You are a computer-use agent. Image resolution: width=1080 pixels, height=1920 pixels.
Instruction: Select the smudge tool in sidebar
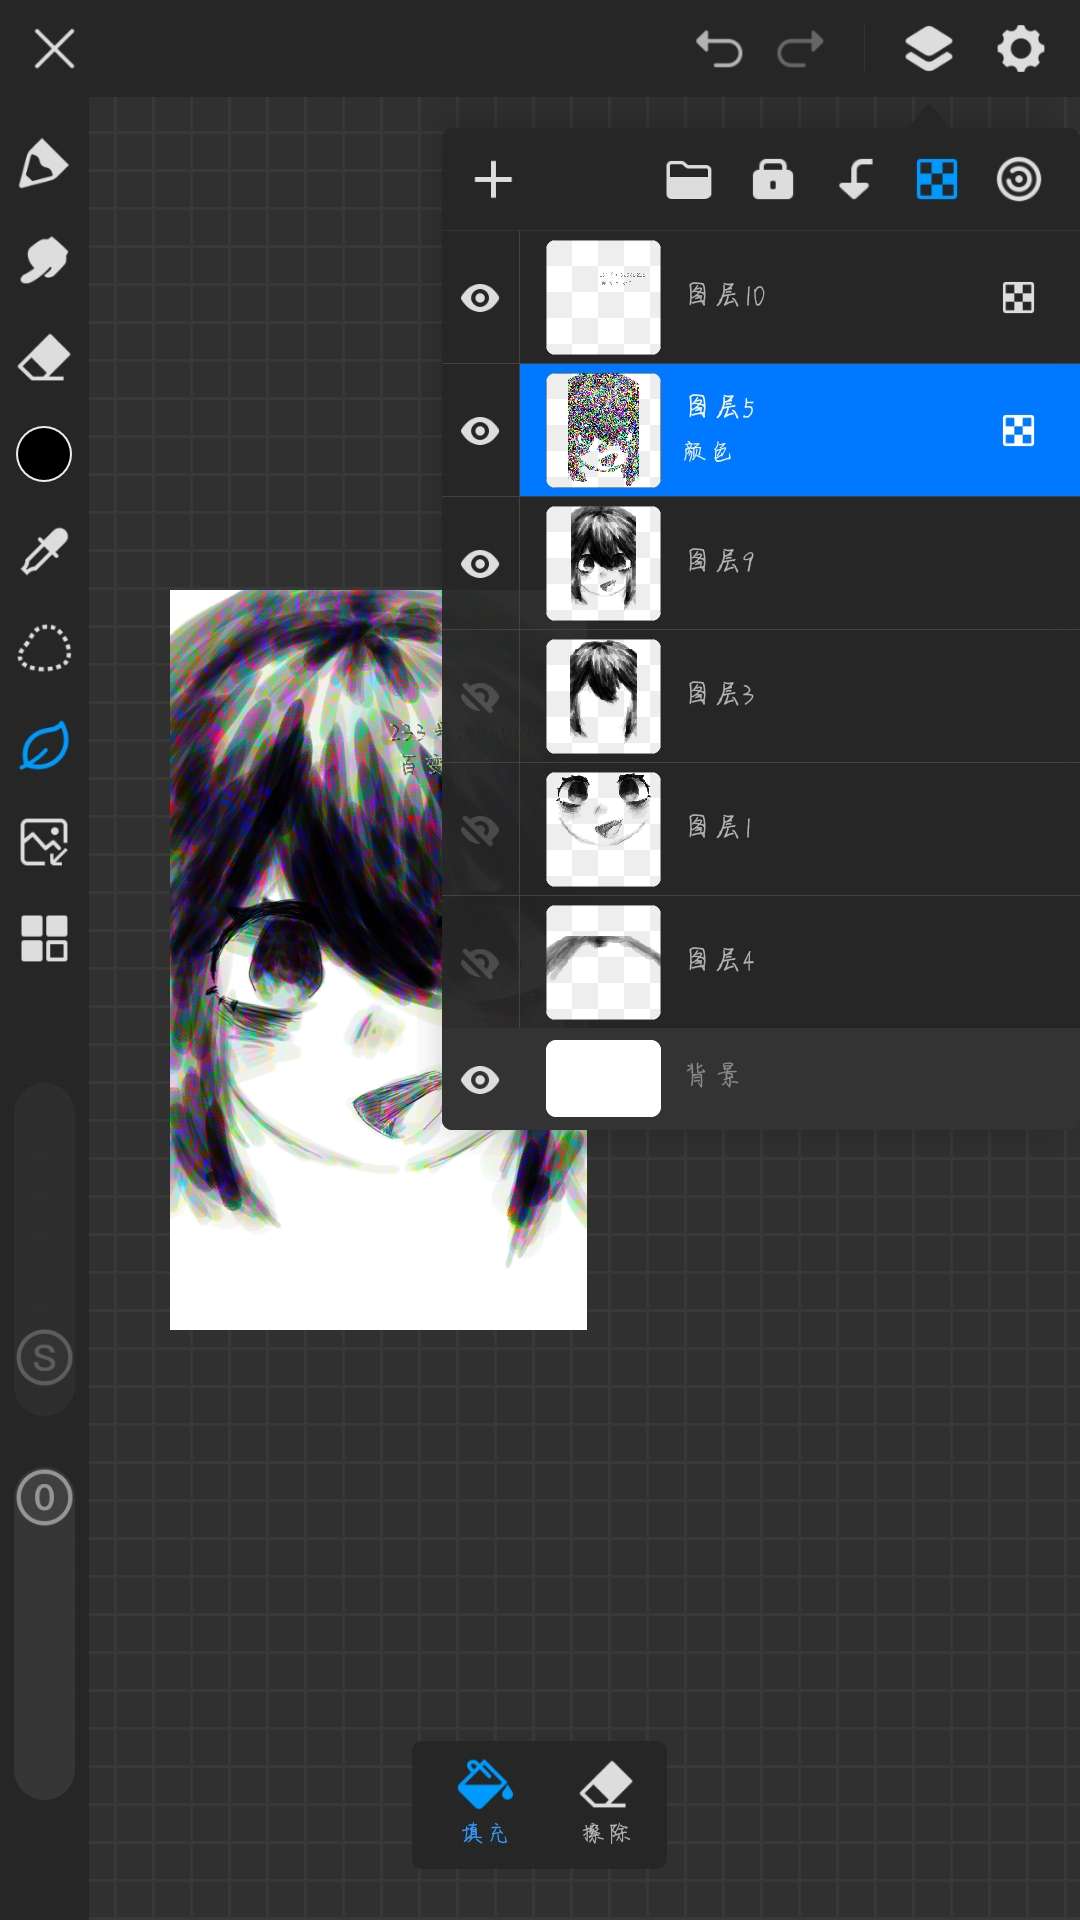(x=44, y=261)
